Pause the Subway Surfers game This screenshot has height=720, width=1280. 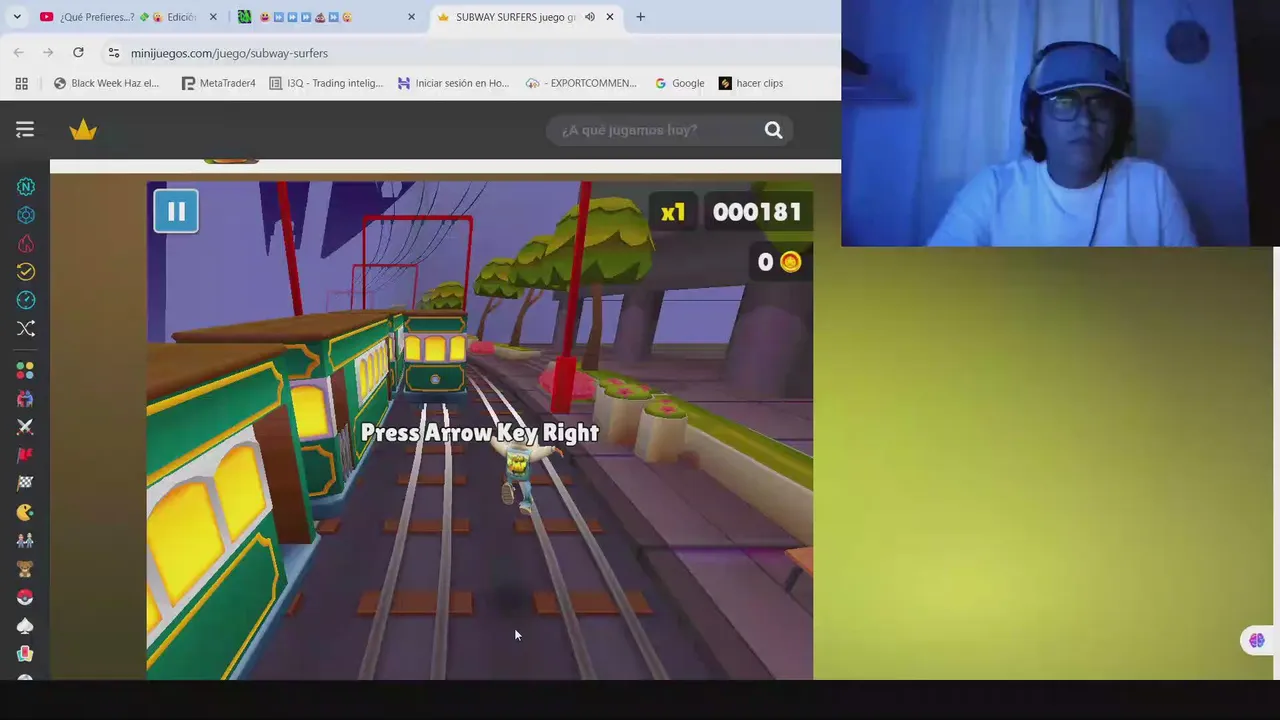[176, 211]
